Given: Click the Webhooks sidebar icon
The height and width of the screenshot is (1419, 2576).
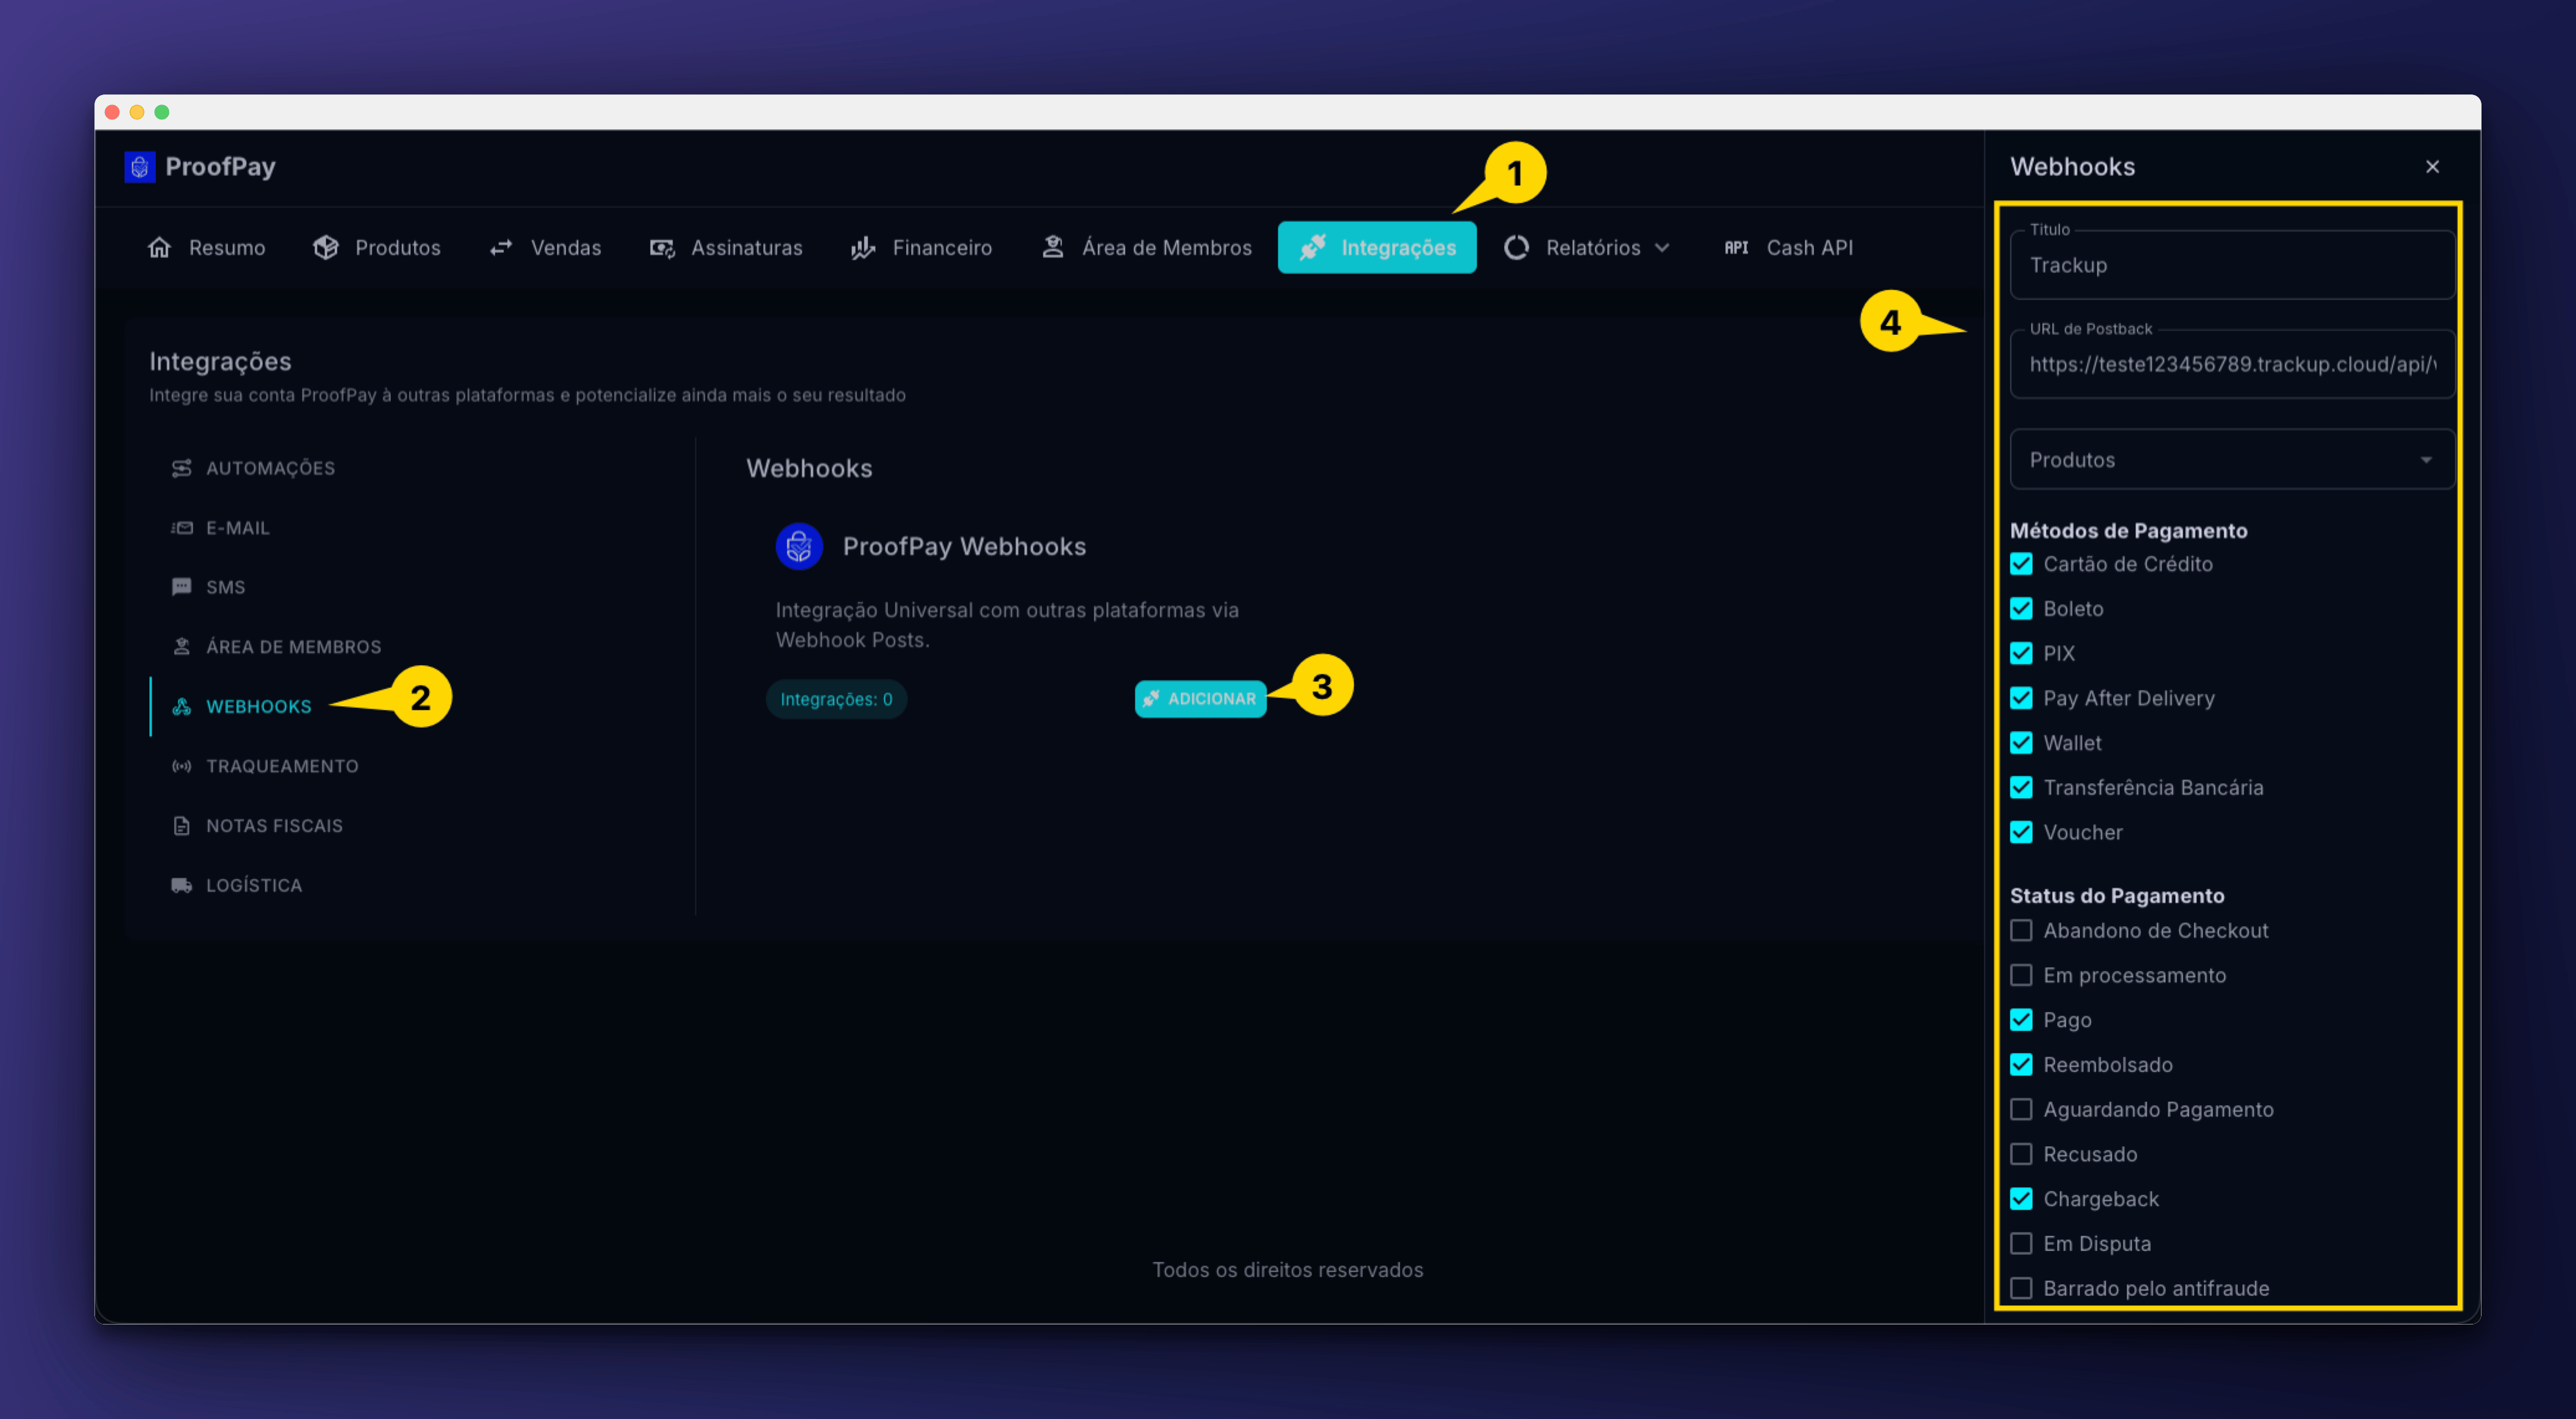Looking at the screenshot, I should tap(181, 706).
